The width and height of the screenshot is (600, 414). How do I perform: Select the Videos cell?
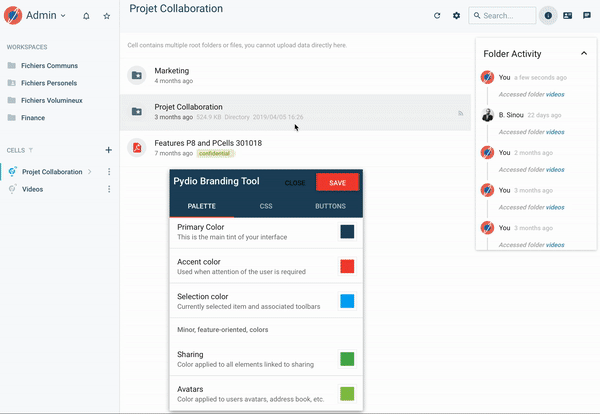click(x=32, y=189)
